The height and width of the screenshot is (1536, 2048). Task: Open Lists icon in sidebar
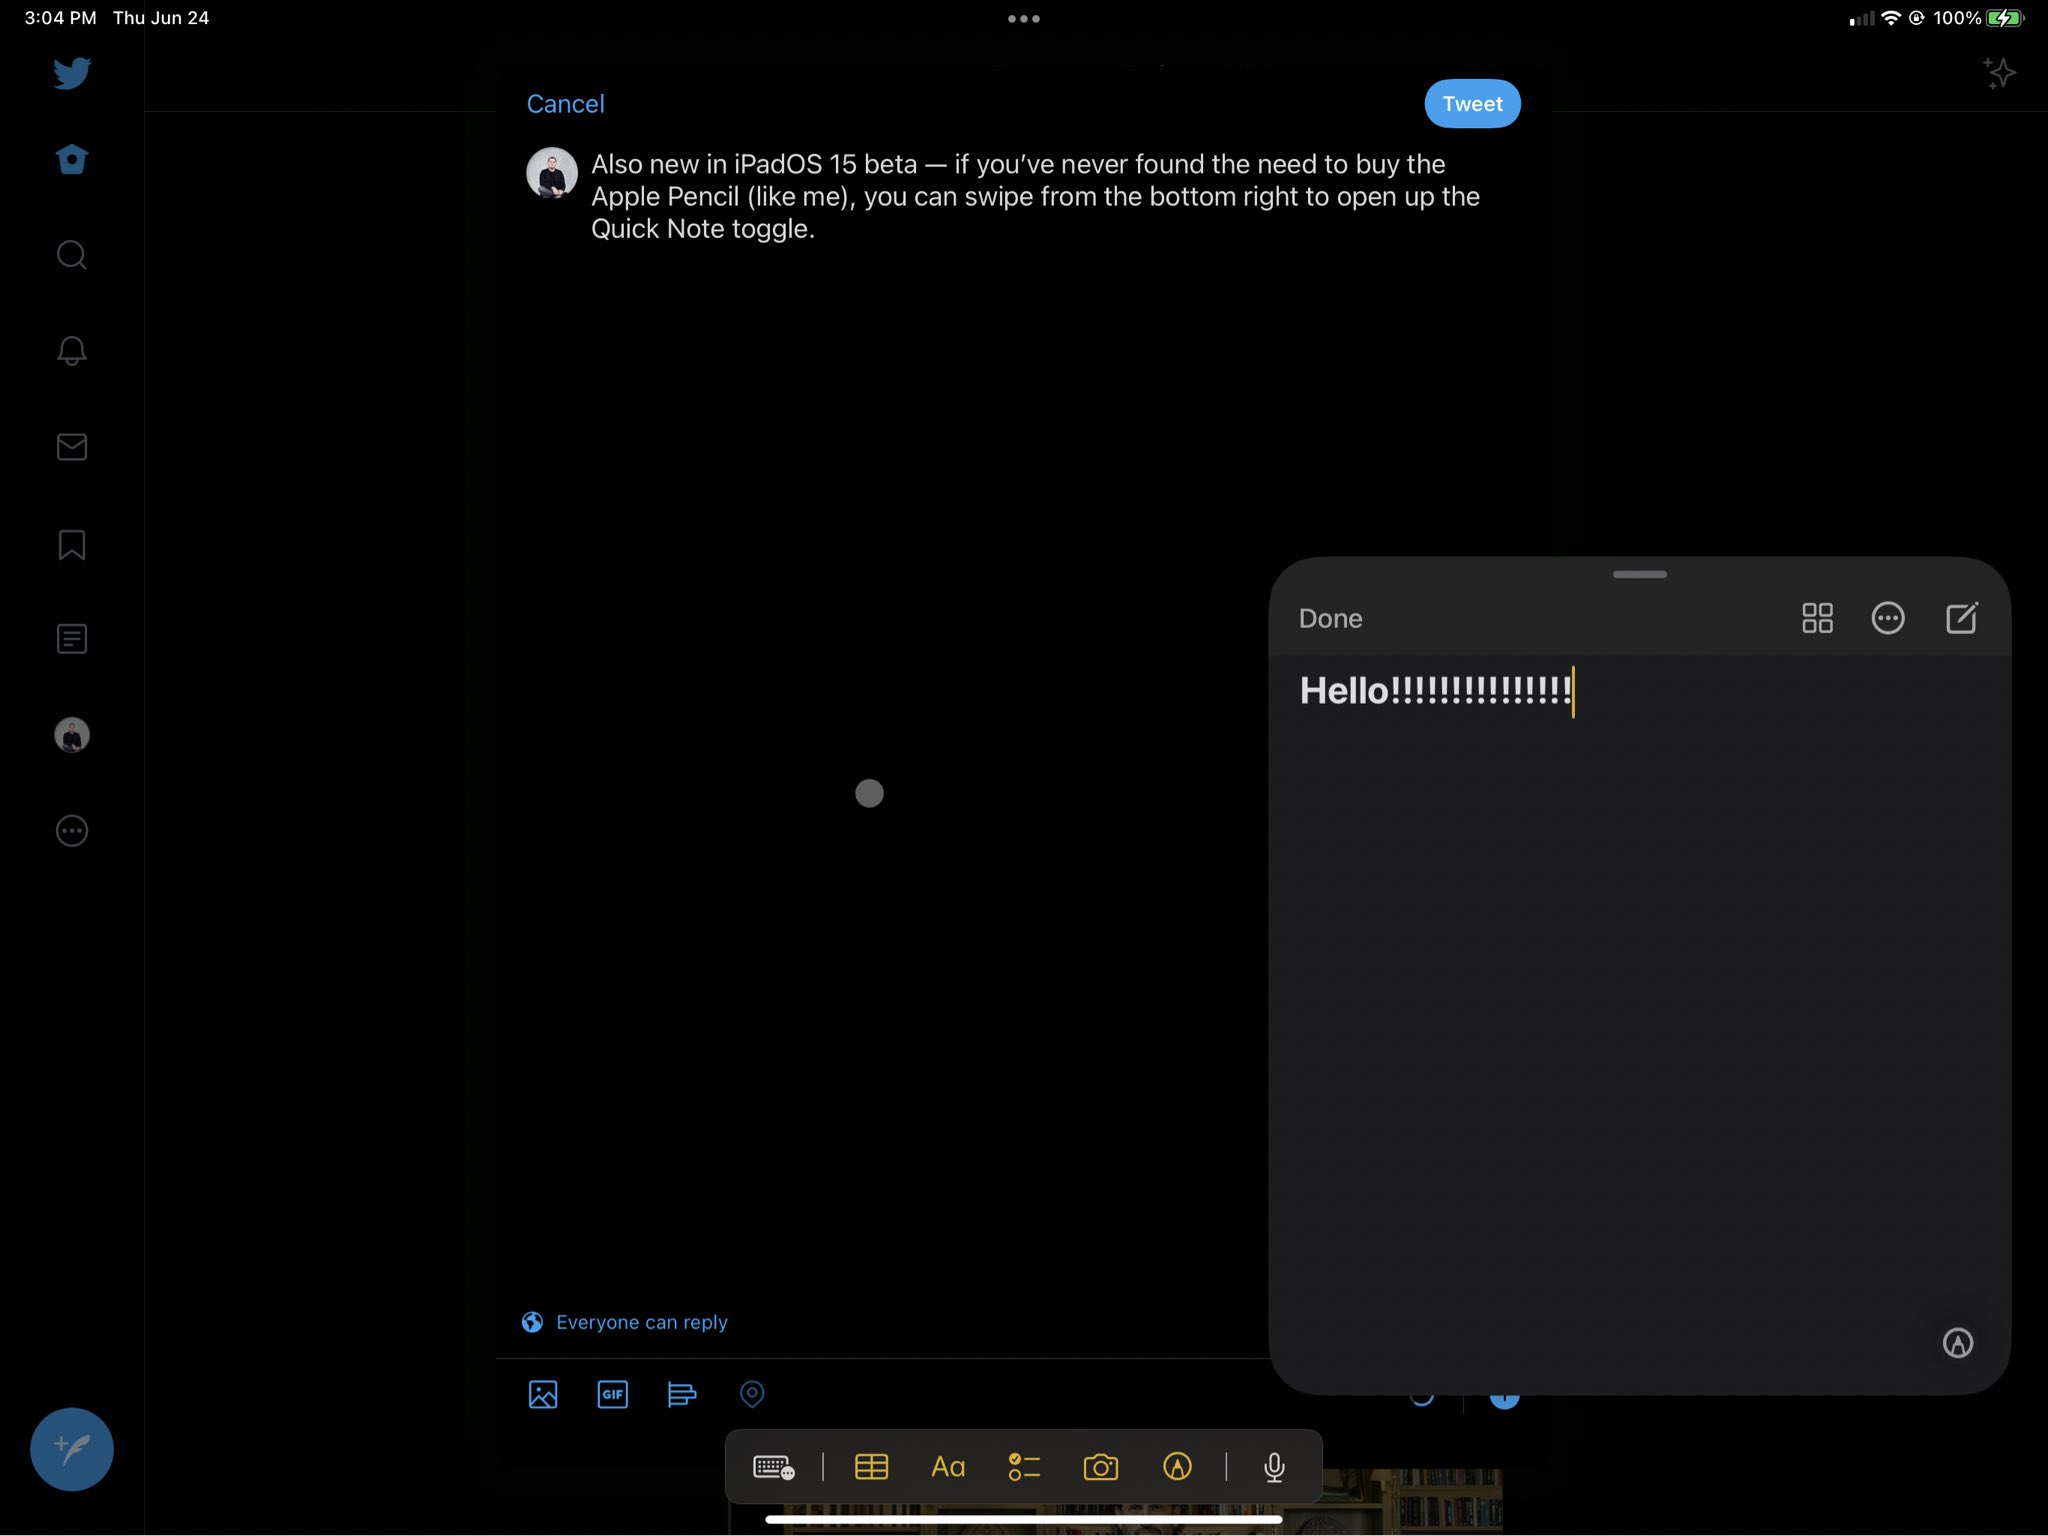click(72, 639)
